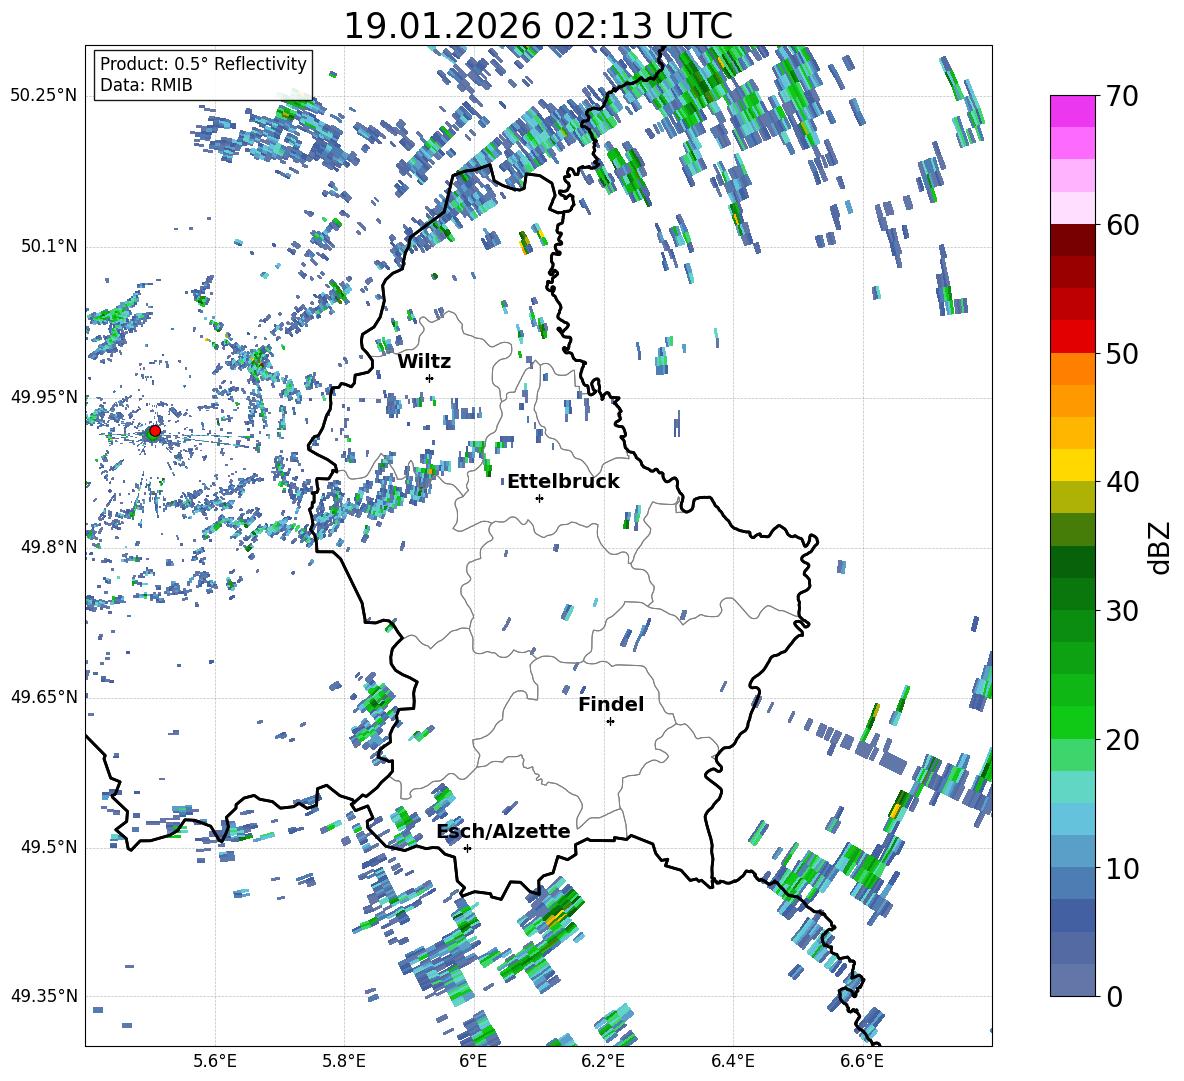The height and width of the screenshot is (1081, 1184).
Task: Click the Wiltz location cross marker
Action: pos(430,378)
